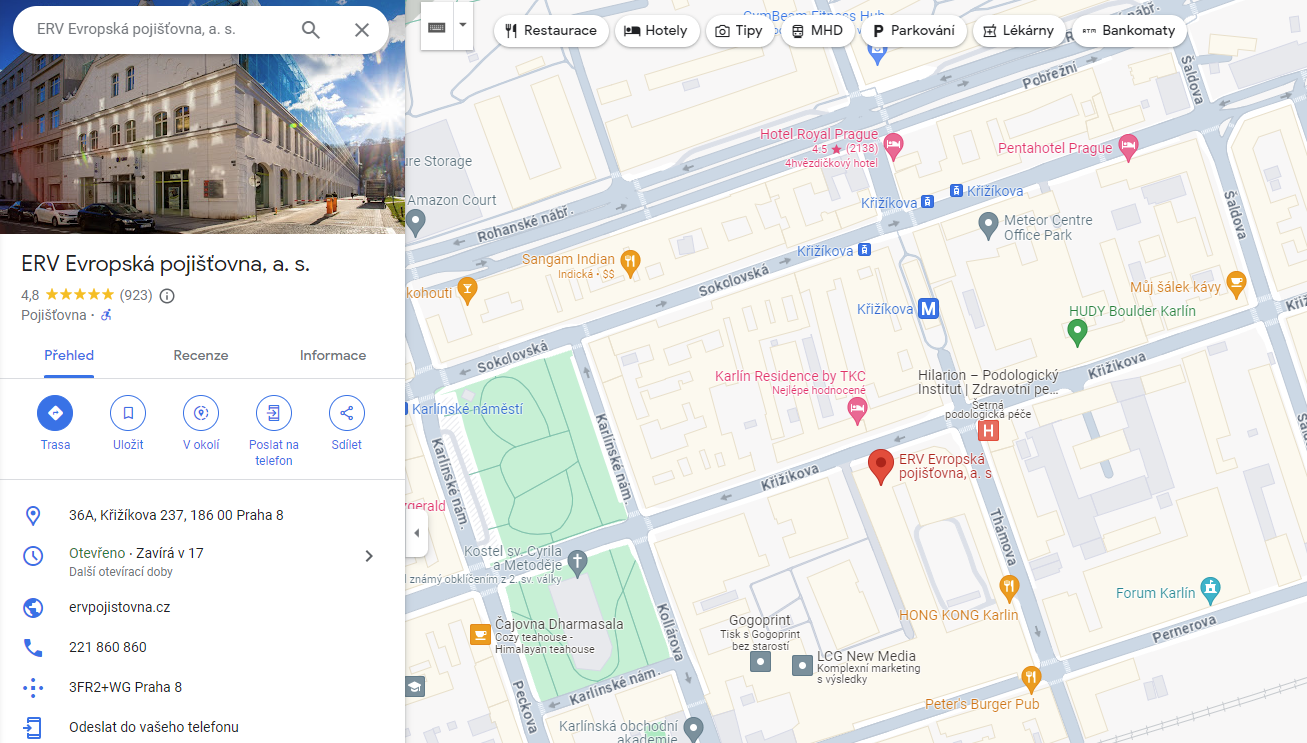1307x743 pixels.
Task: Expand opening hours chevron
Action: [x=369, y=556]
